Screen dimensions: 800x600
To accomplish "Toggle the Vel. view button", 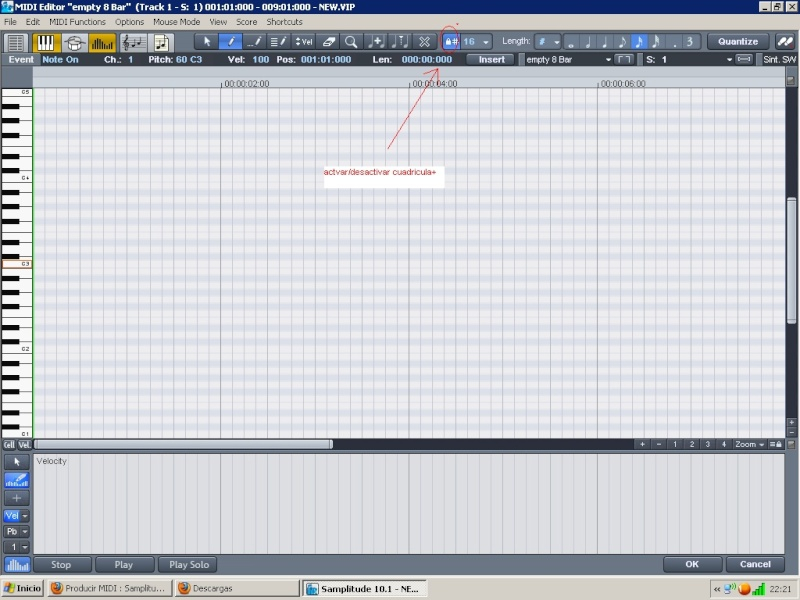I will 24,445.
